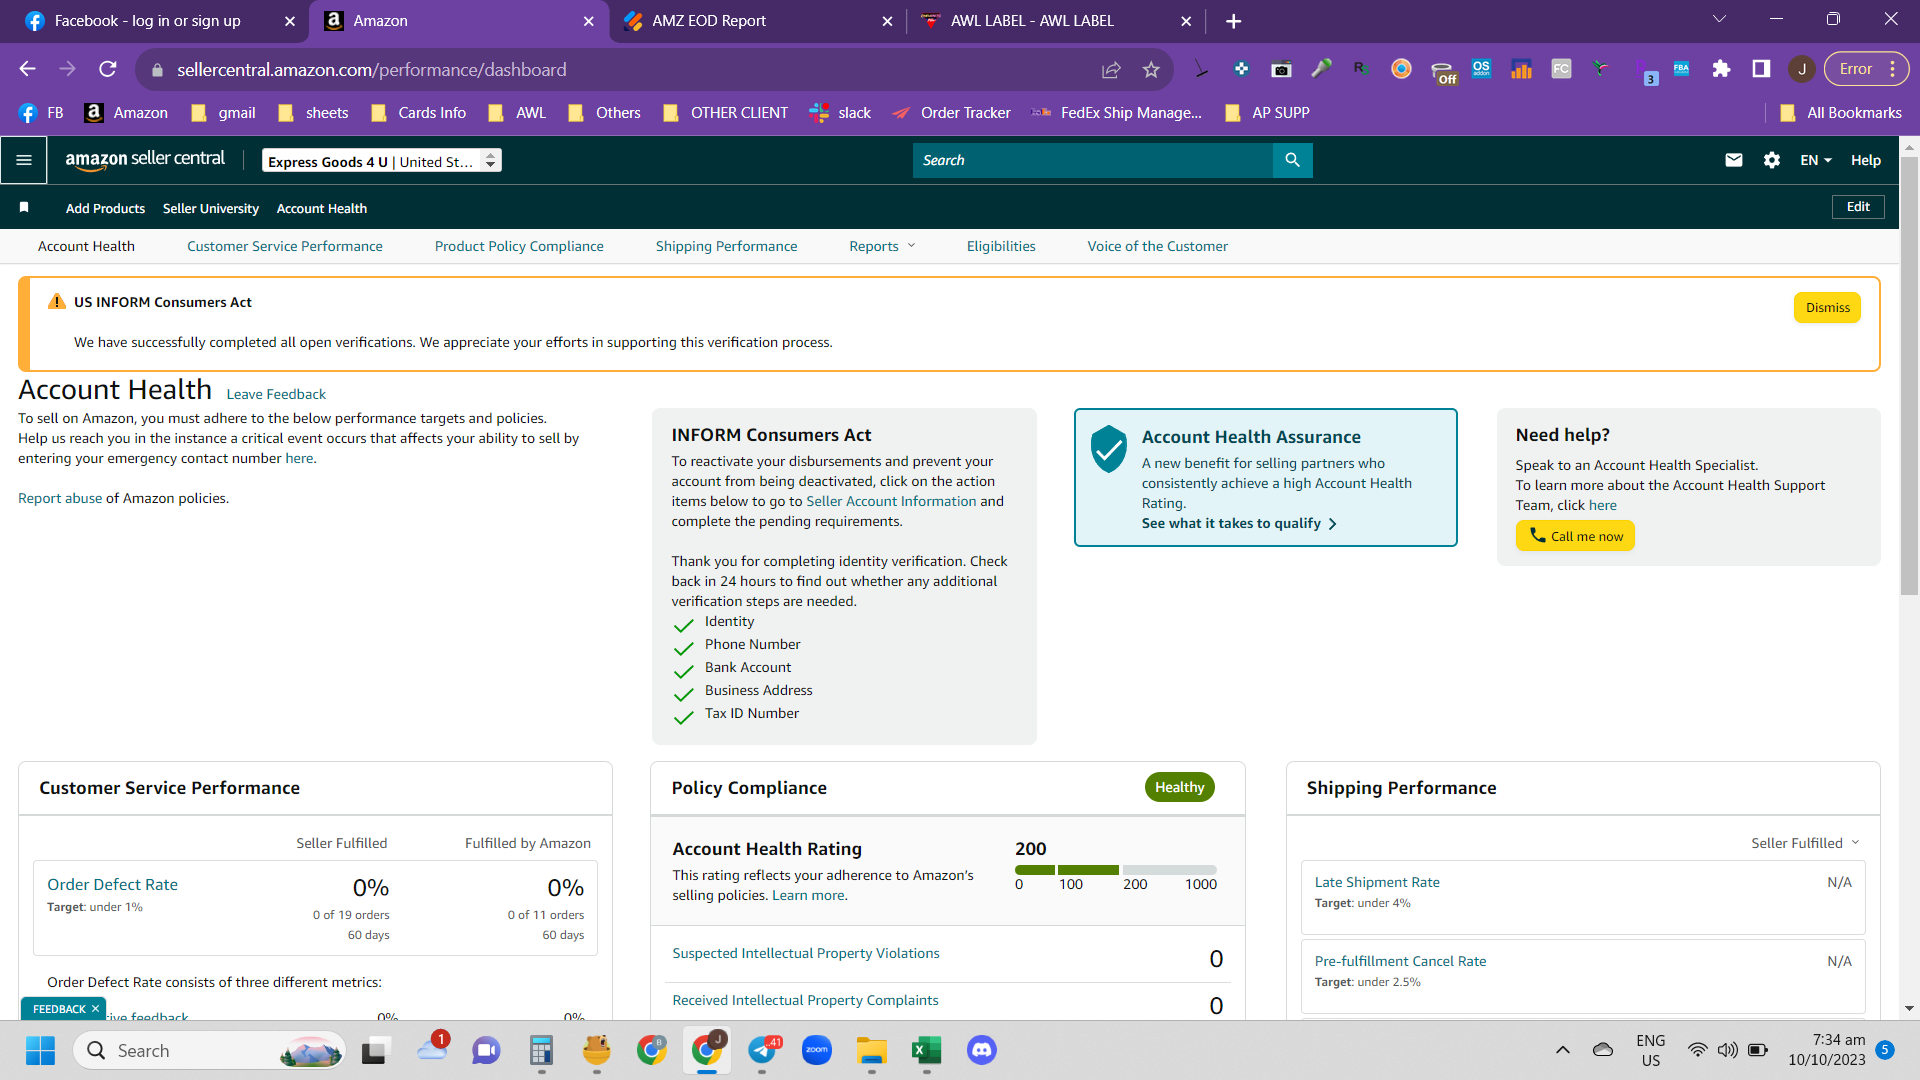Open Seller Central settings gear

[x=1772, y=160]
